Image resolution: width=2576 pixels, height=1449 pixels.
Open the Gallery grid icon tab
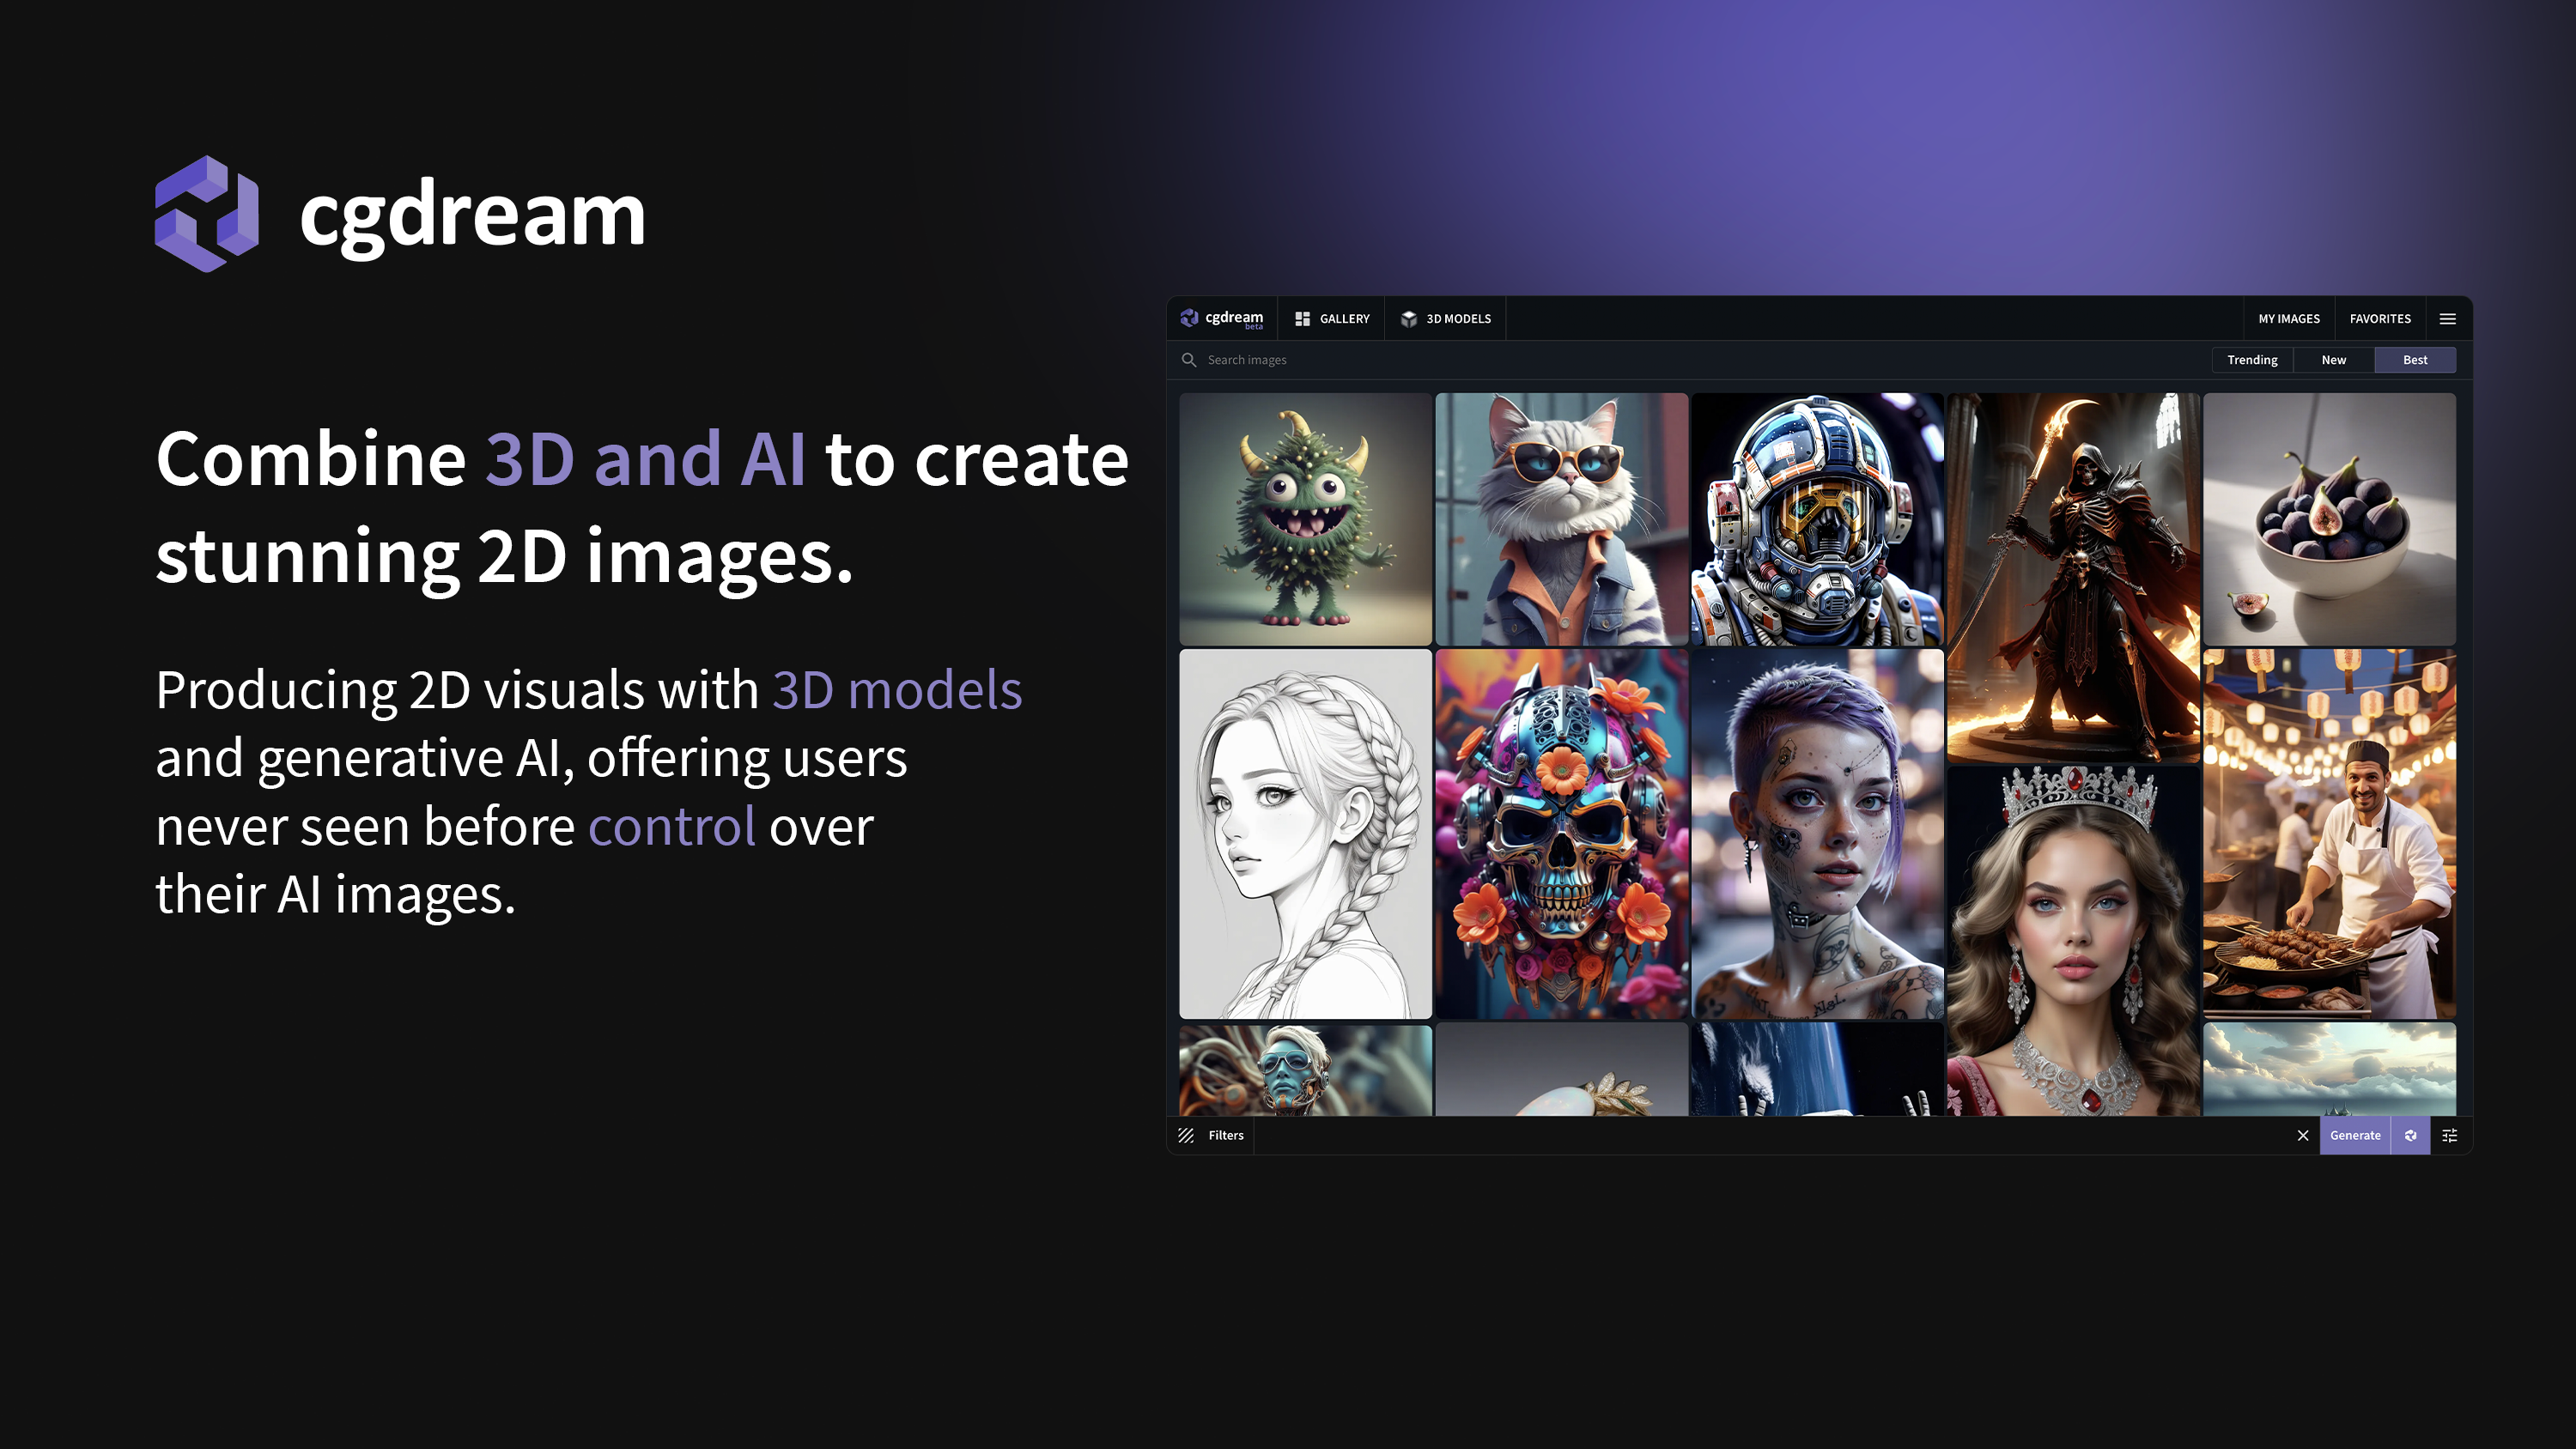pyautogui.click(x=1302, y=318)
